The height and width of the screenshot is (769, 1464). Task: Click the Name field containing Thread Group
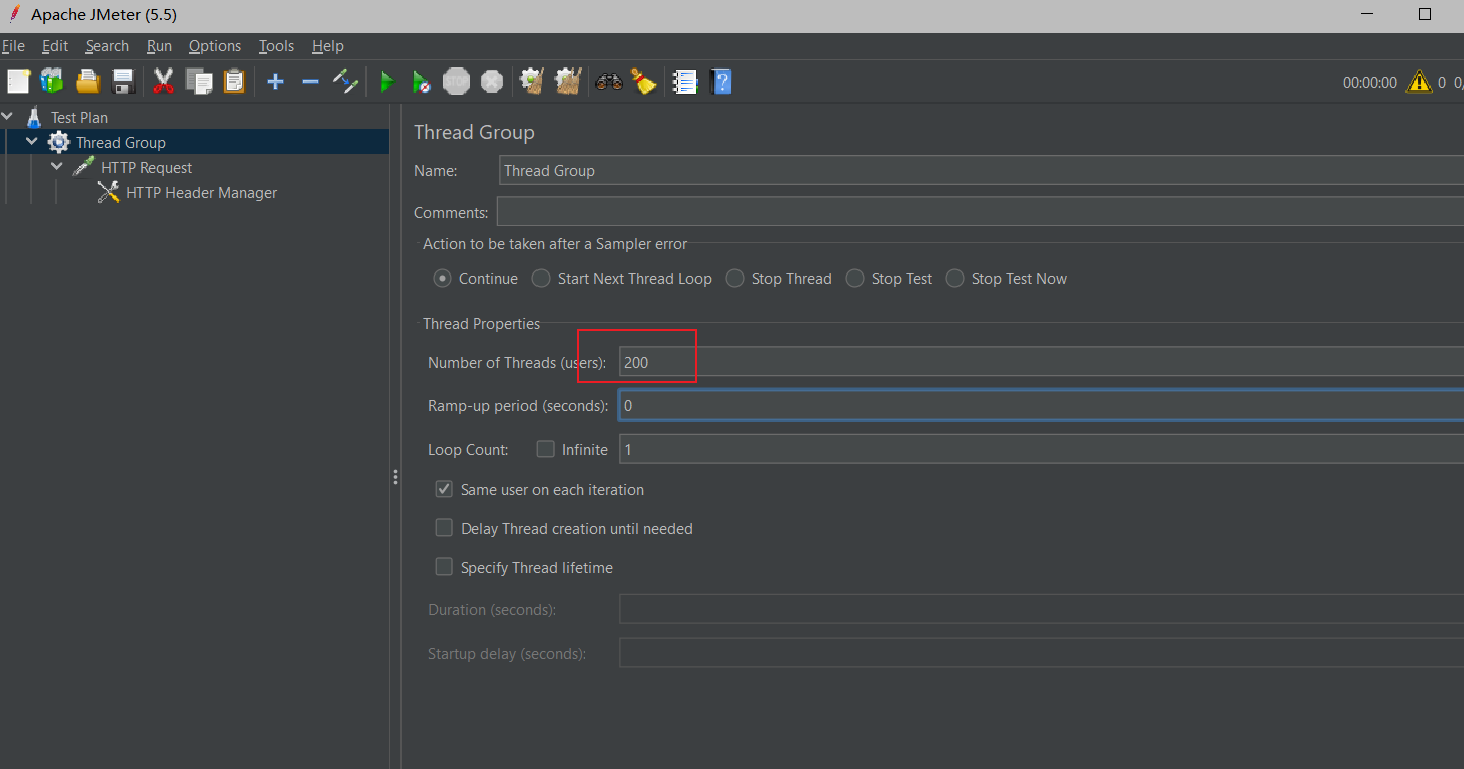(x=981, y=170)
